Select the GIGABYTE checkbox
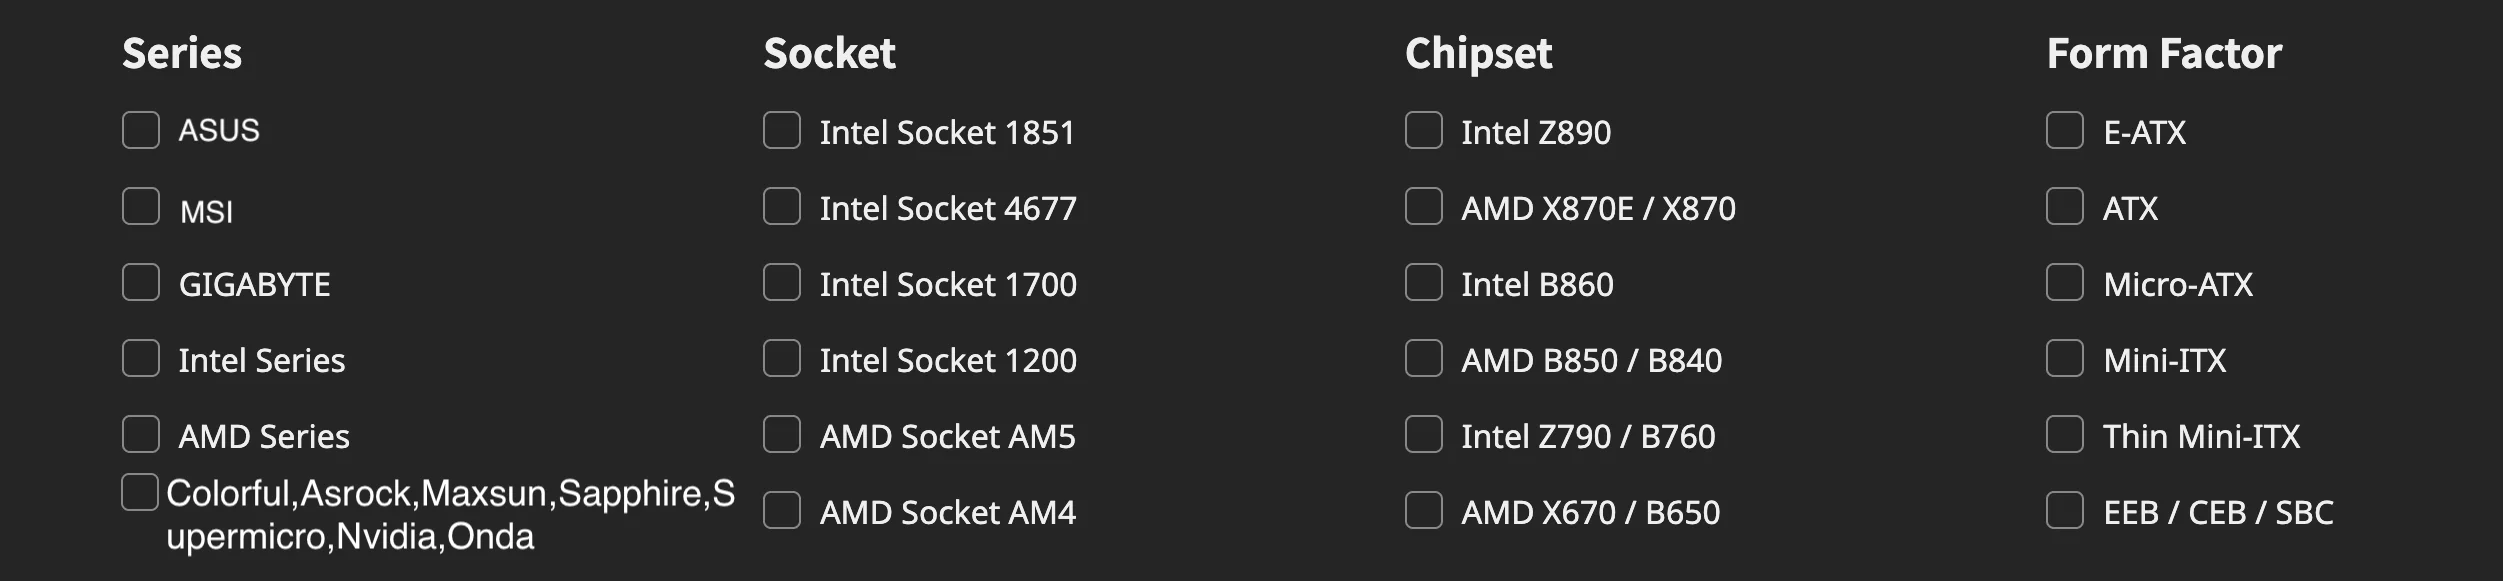This screenshot has height=581, width=2503. 141,283
